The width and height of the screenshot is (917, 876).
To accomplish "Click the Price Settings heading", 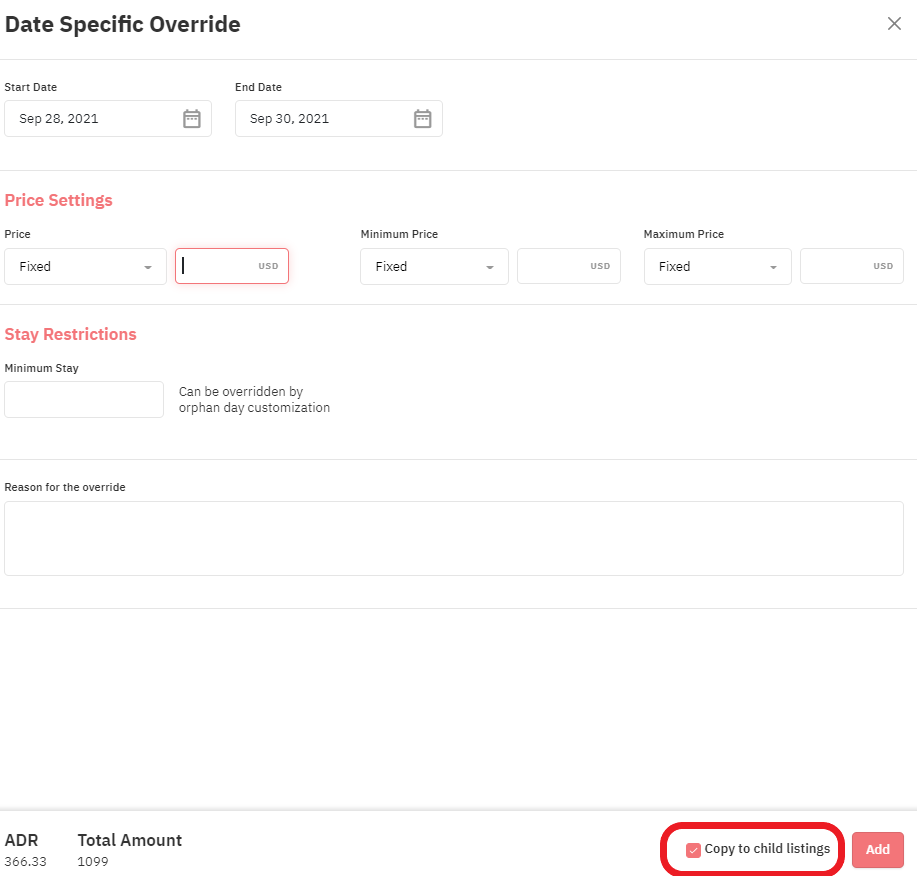I will tap(58, 201).
